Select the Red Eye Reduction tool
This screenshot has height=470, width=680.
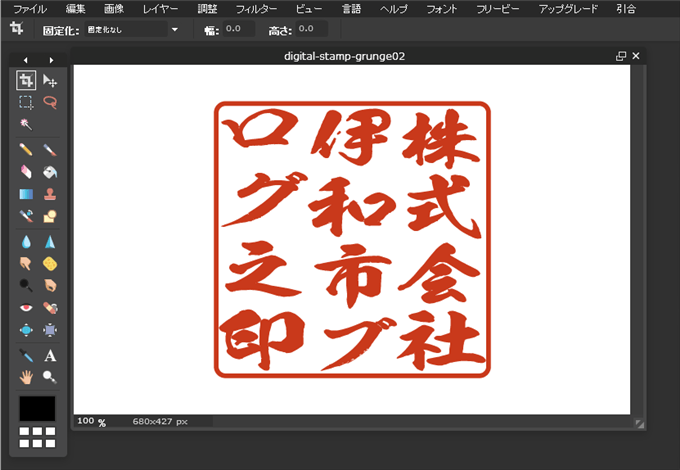[x=26, y=308]
